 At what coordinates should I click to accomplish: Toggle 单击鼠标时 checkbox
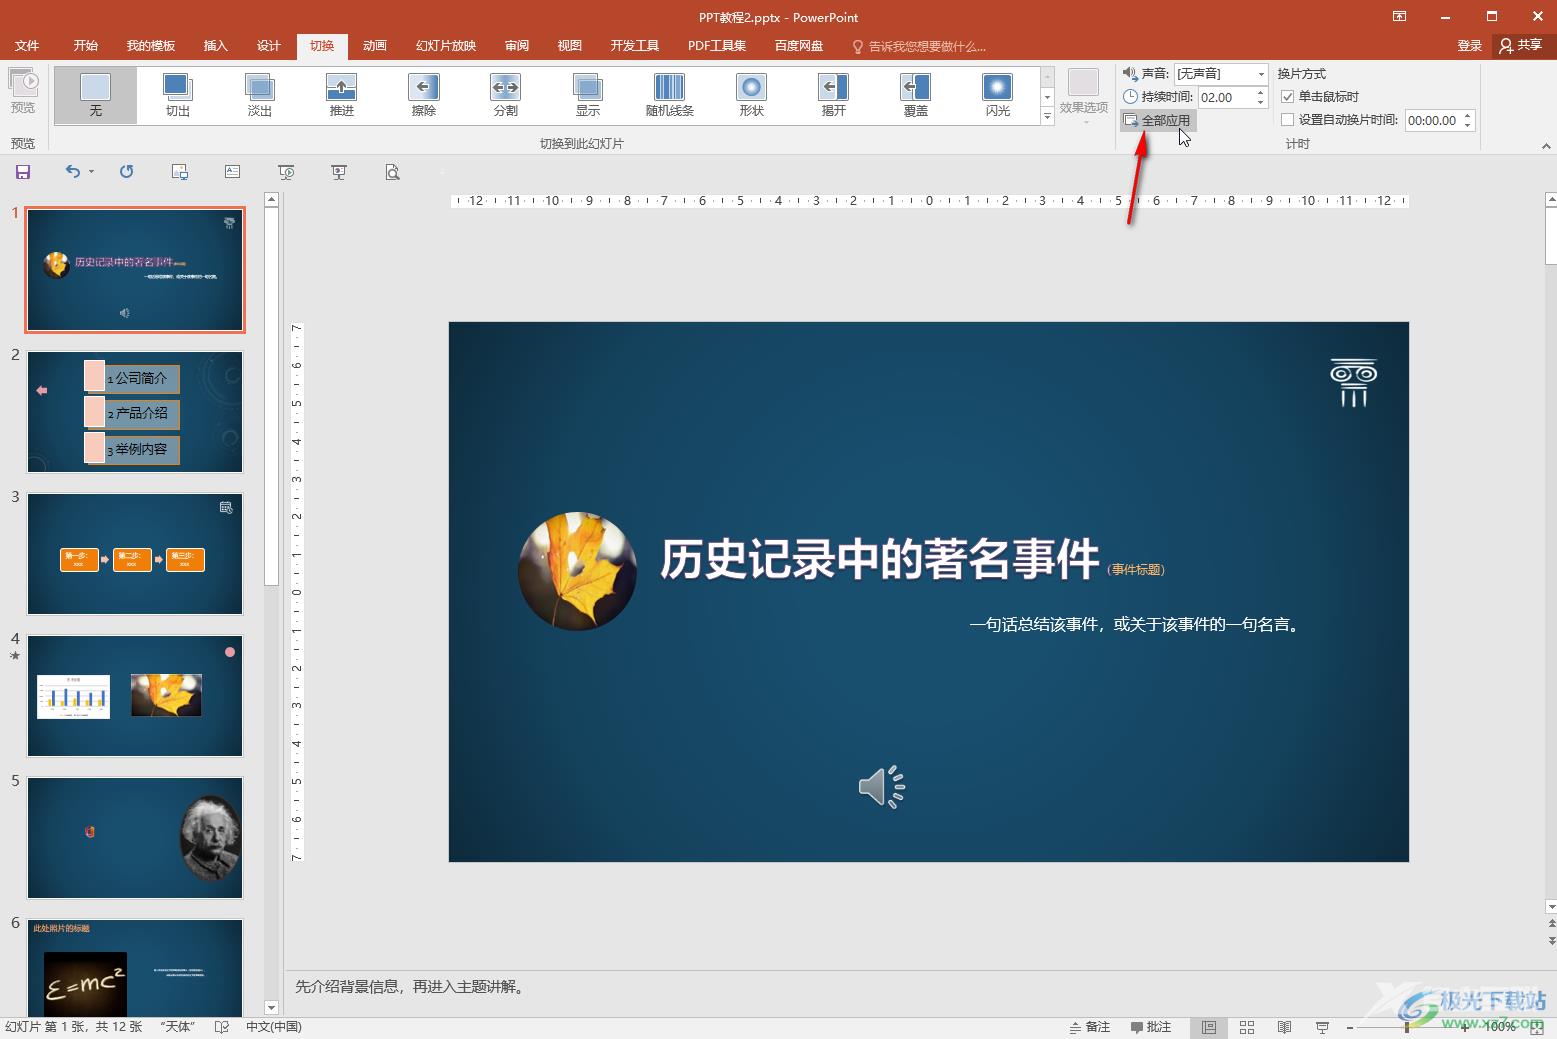tap(1288, 97)
